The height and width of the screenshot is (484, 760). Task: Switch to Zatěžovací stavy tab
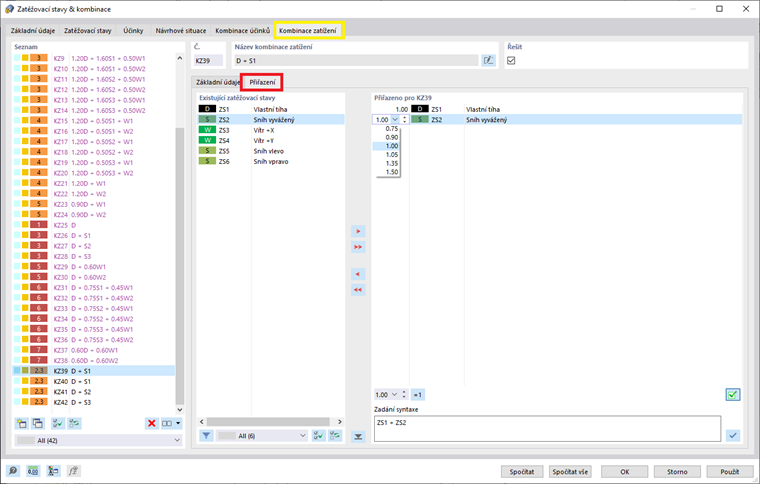pos(88,31)
